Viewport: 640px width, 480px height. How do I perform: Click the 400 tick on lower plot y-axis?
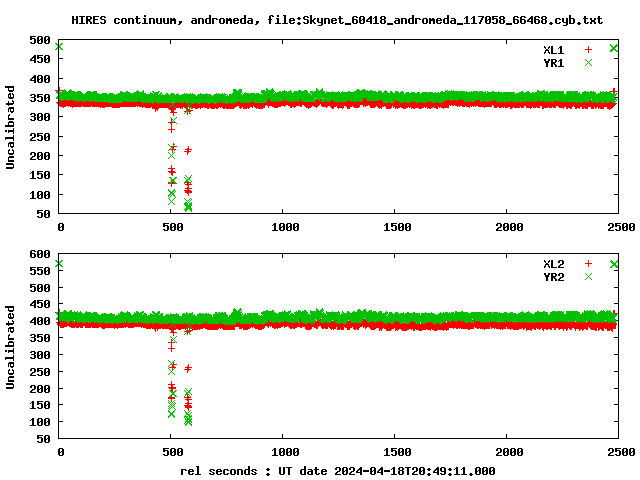[40, 321]
